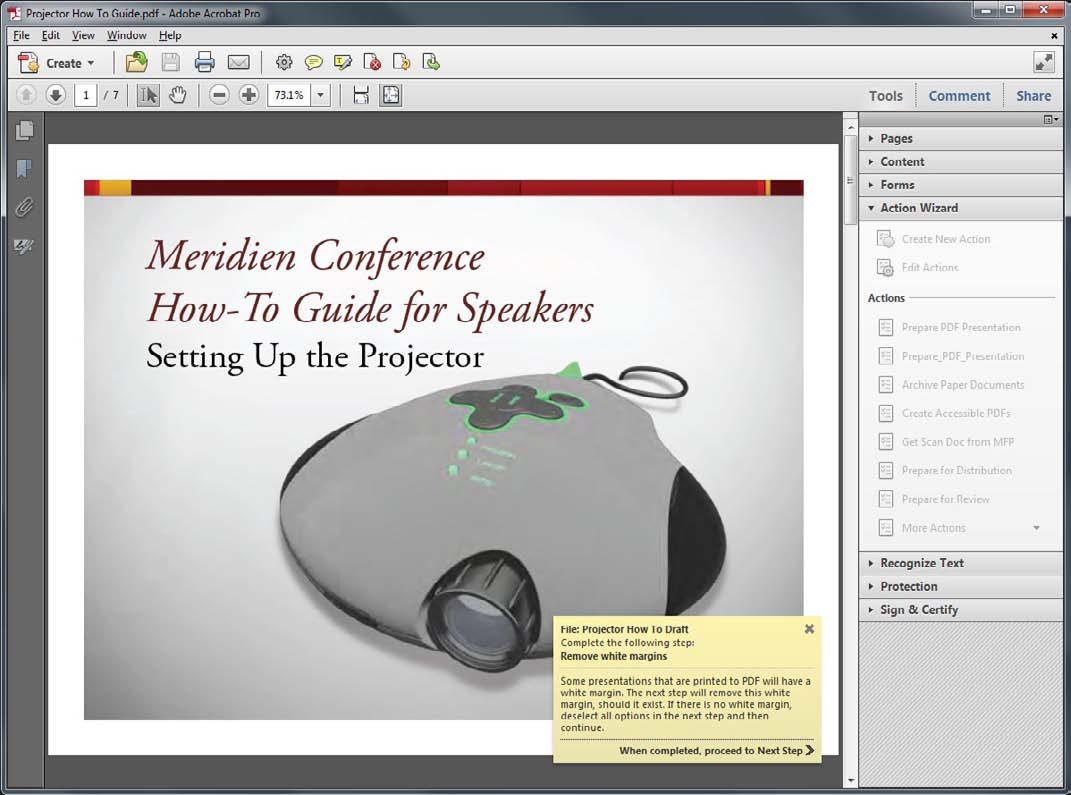The width and height of the screenshot is (1071, 795).
Task: Expand the Protection panel section
Action: click(x=960, y=586)
